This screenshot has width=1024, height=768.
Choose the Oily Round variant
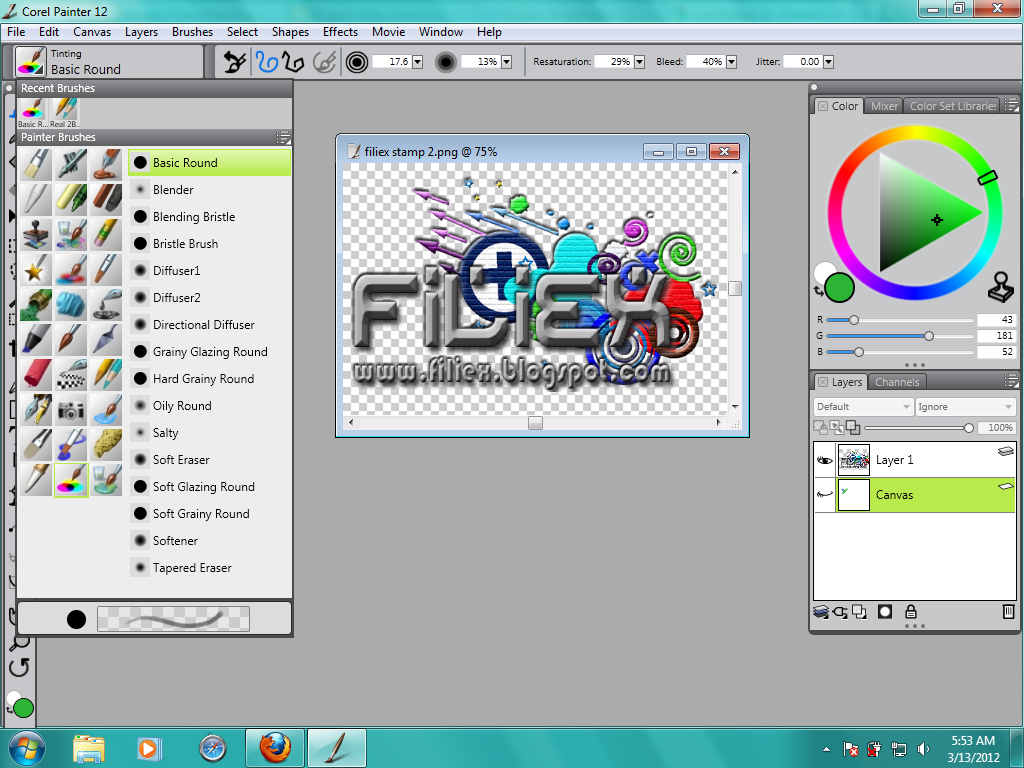pyautogui.click(x=210, y=406)
